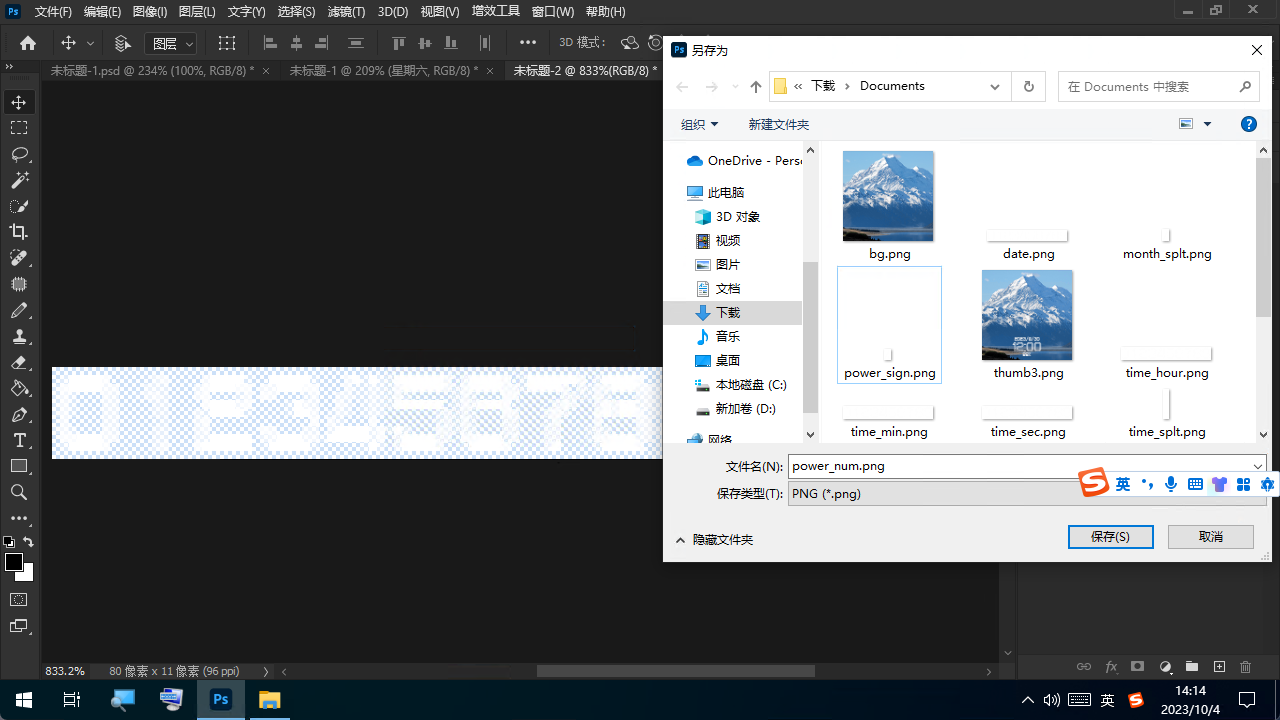Click the create new layer icon
The height and width of the screenshot is (720, 1280).
coord(1219,667)
